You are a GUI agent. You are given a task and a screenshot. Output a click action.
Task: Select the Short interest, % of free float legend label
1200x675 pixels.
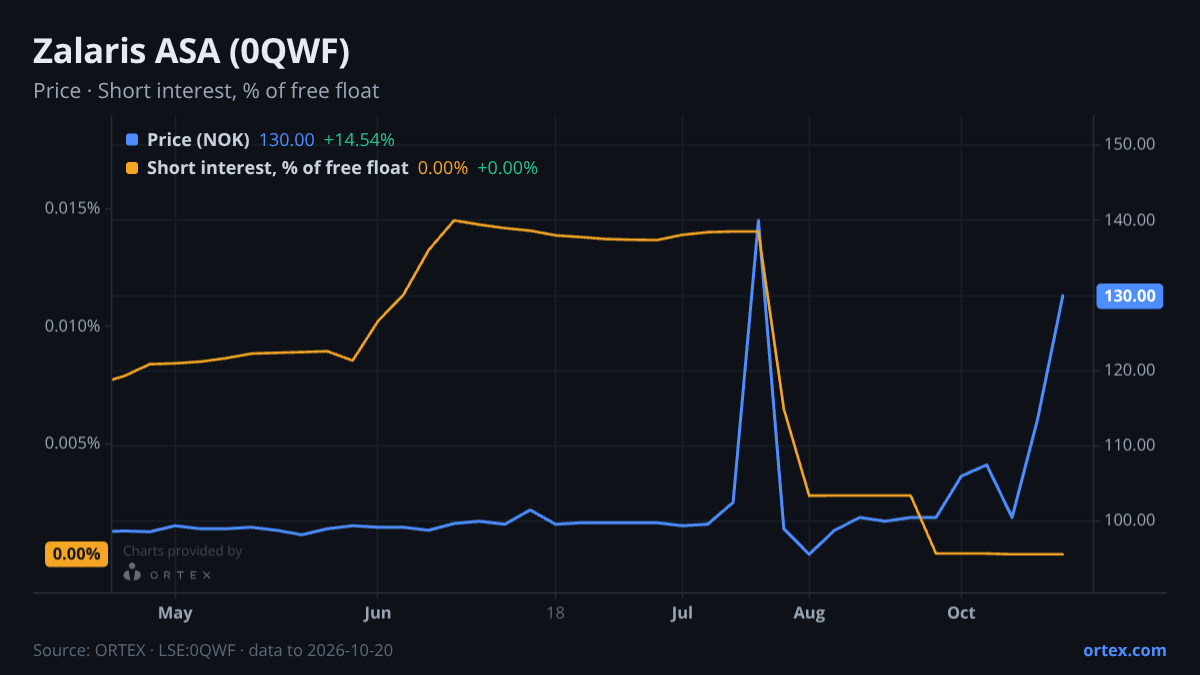point(277,168)
